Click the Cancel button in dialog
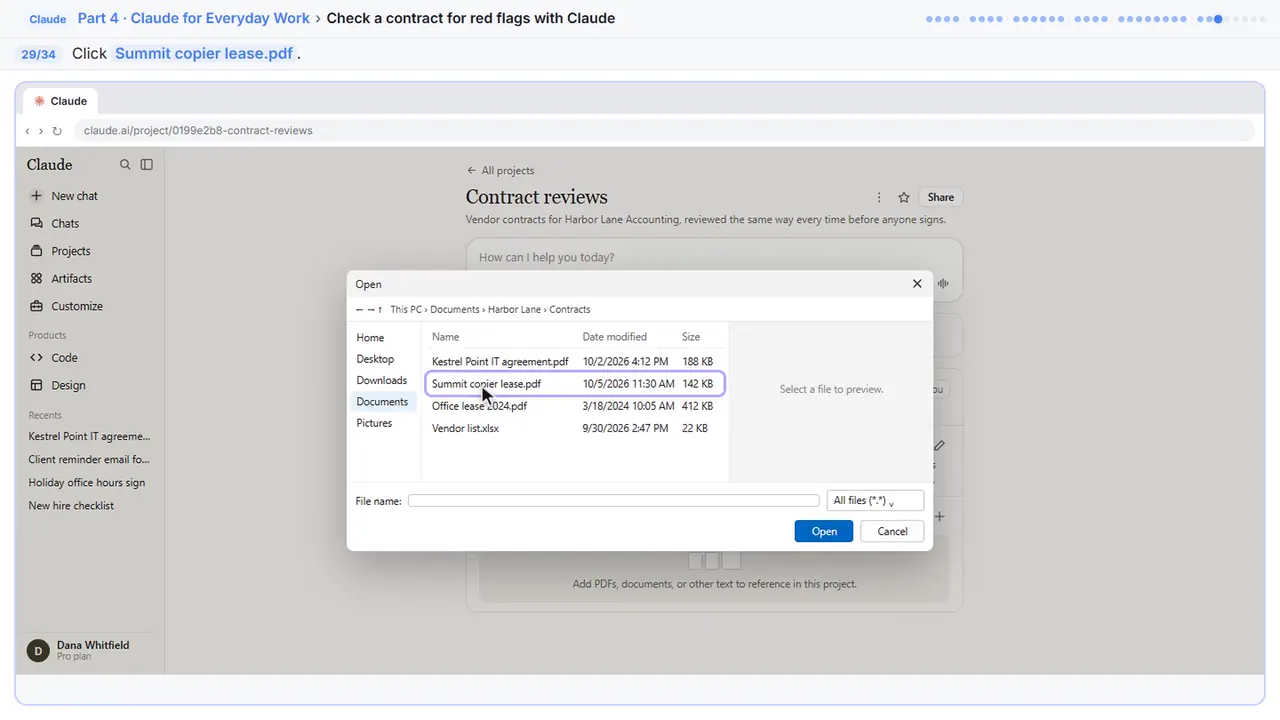1280x720 pixels. click(892, 531)
